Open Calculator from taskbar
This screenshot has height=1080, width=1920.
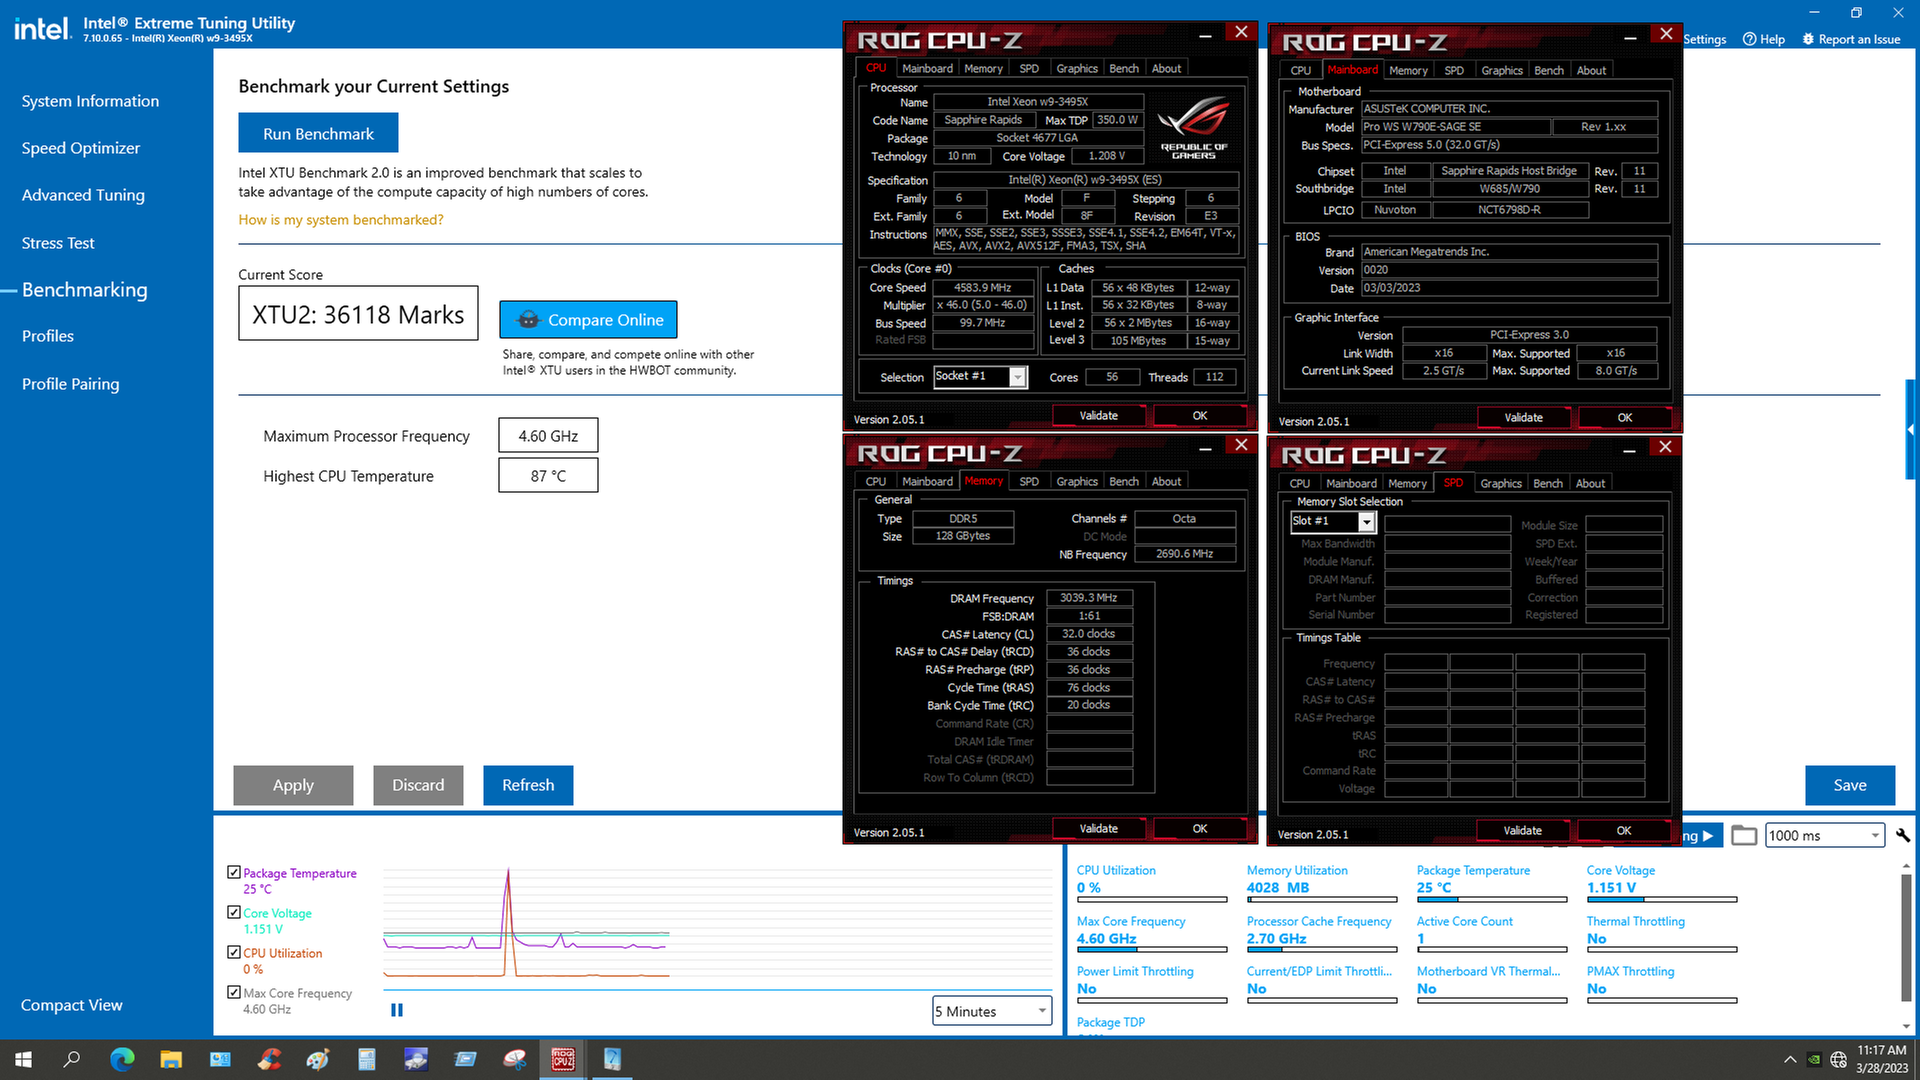coord(367,1059)
